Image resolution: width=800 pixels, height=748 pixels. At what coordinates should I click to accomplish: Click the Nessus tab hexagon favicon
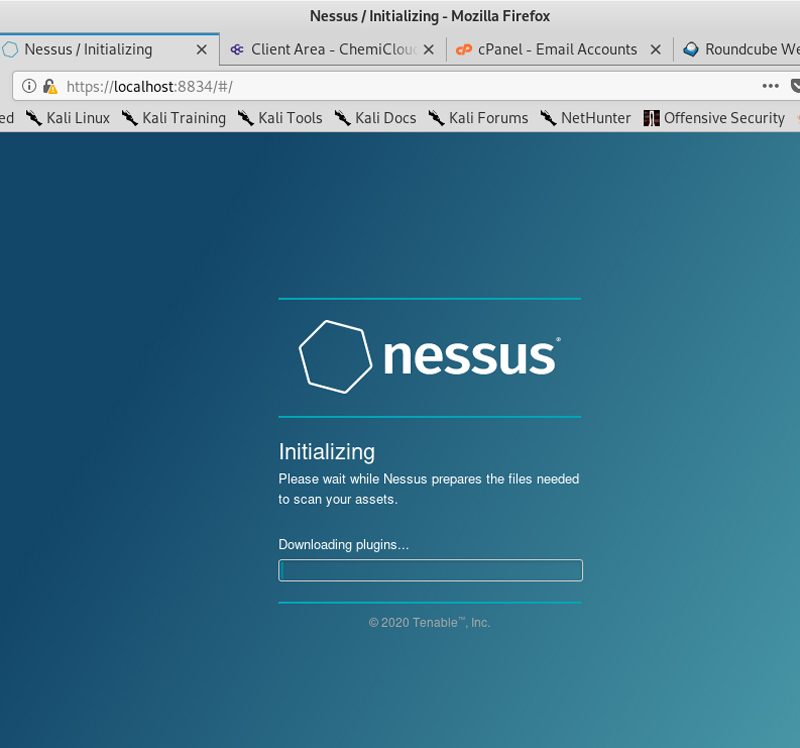click(x=10, y=49)
